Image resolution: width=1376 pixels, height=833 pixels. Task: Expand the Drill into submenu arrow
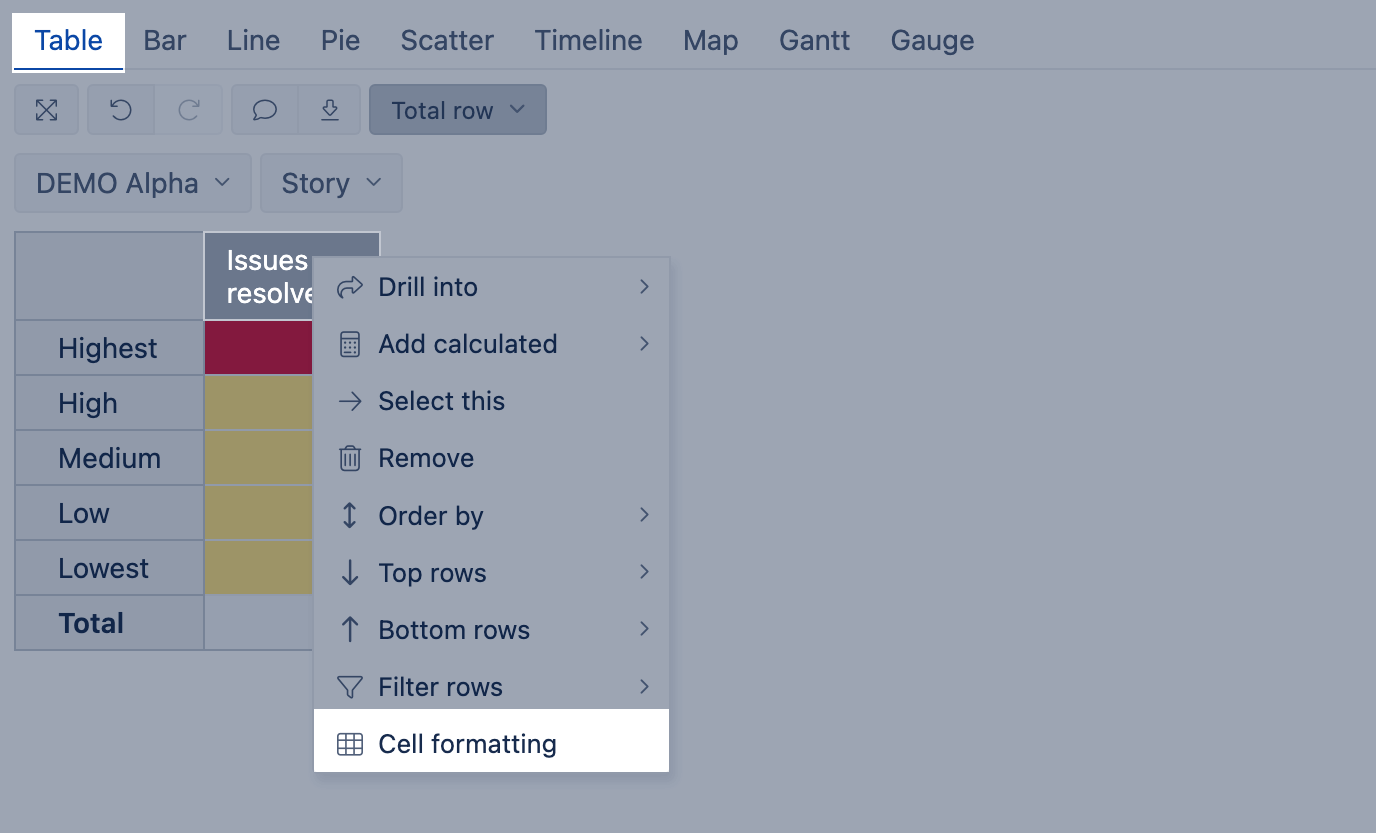(x=644, y=287)
